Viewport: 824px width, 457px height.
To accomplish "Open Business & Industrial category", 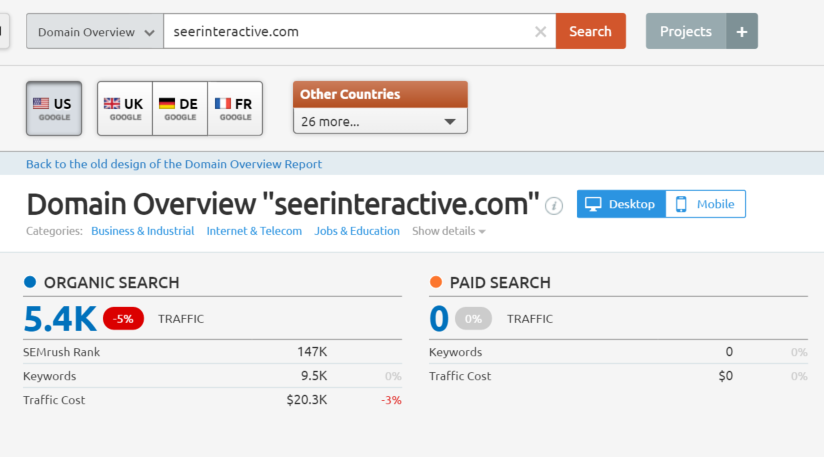I will coord(142,231).
